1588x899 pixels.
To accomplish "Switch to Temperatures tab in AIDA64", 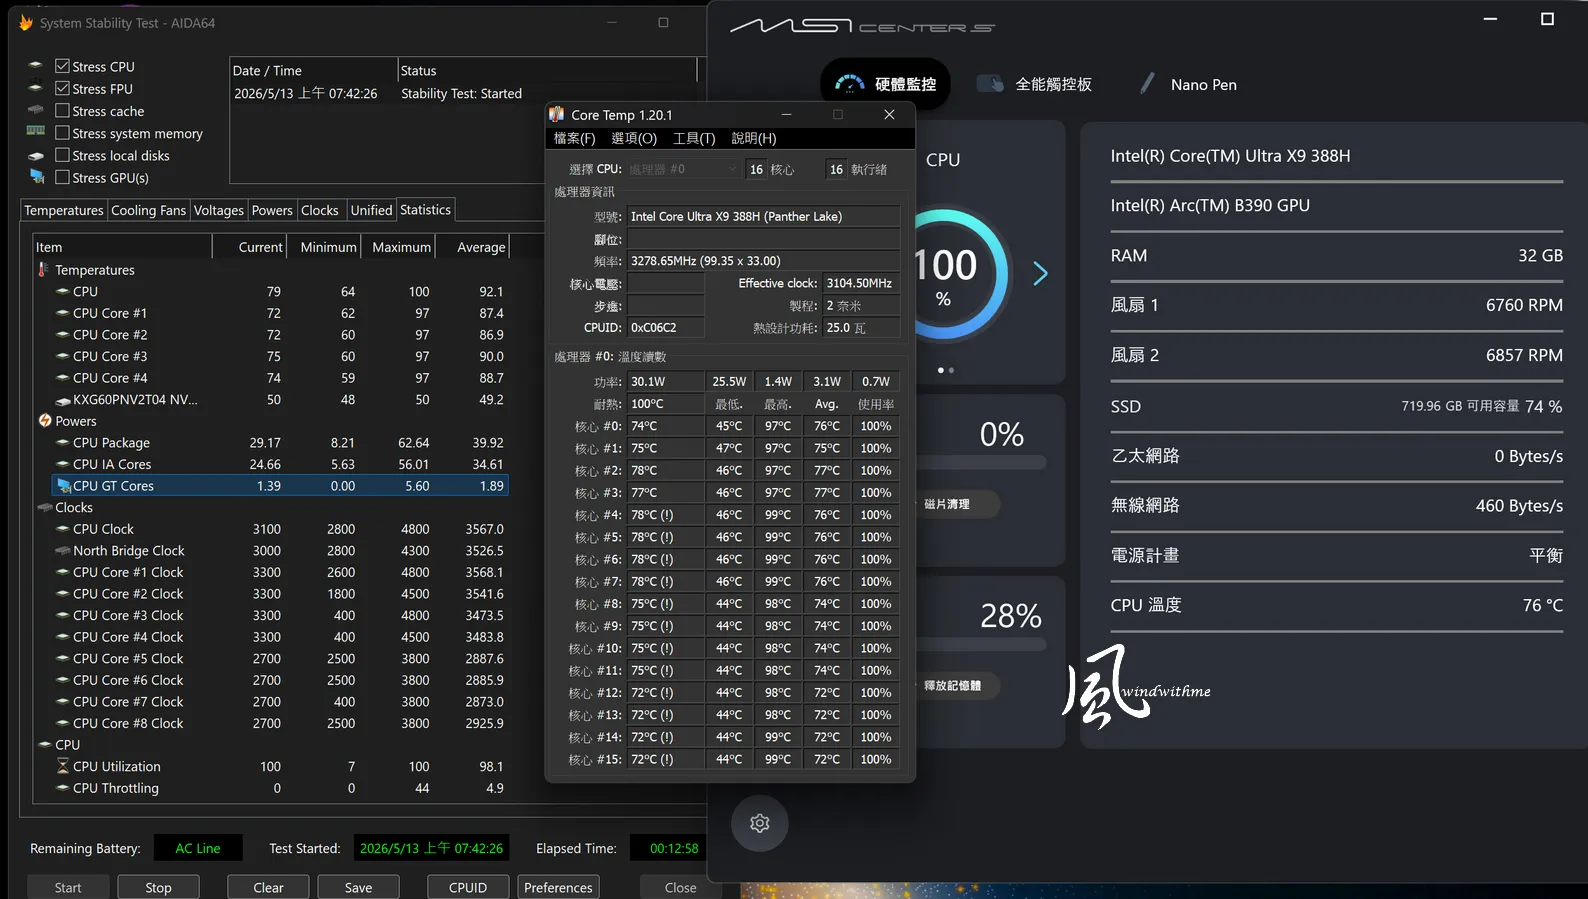I will [x=64, y=210].
